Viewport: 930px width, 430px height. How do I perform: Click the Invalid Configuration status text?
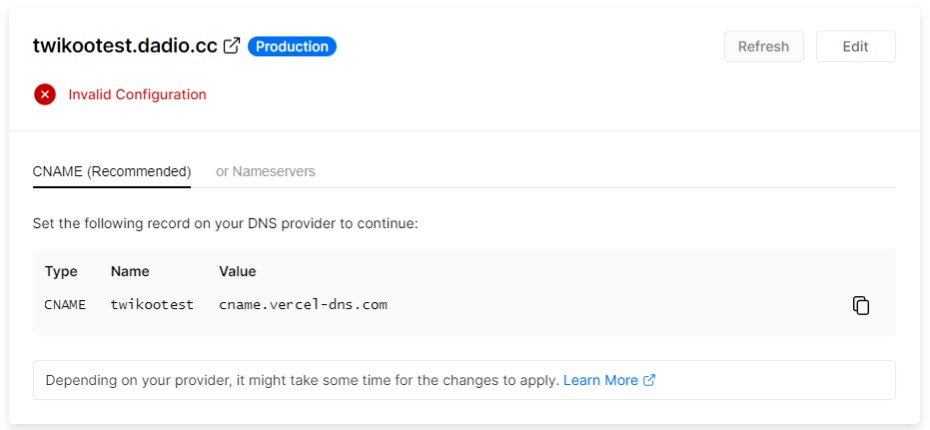(x=137, y=95)
